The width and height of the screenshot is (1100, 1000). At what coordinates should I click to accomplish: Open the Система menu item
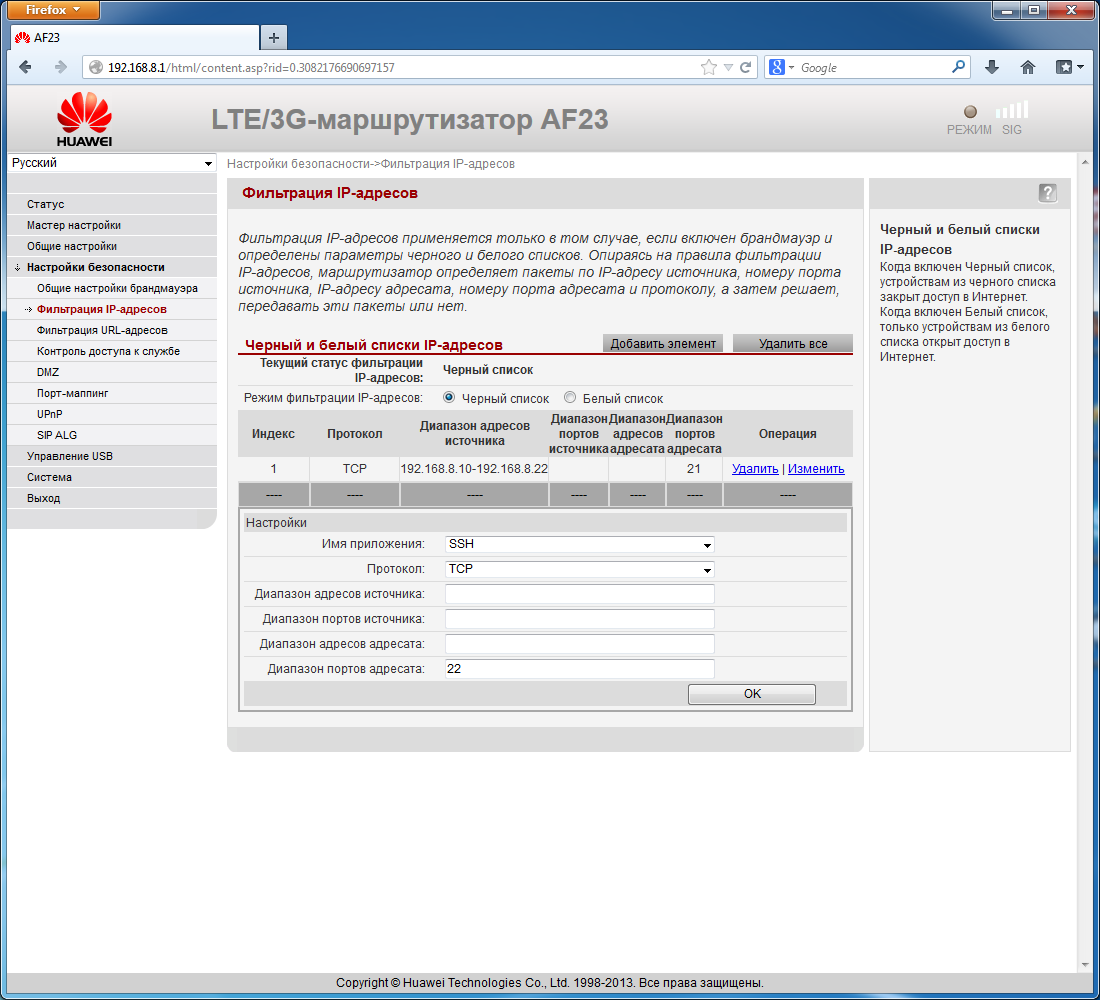[49, 478]
